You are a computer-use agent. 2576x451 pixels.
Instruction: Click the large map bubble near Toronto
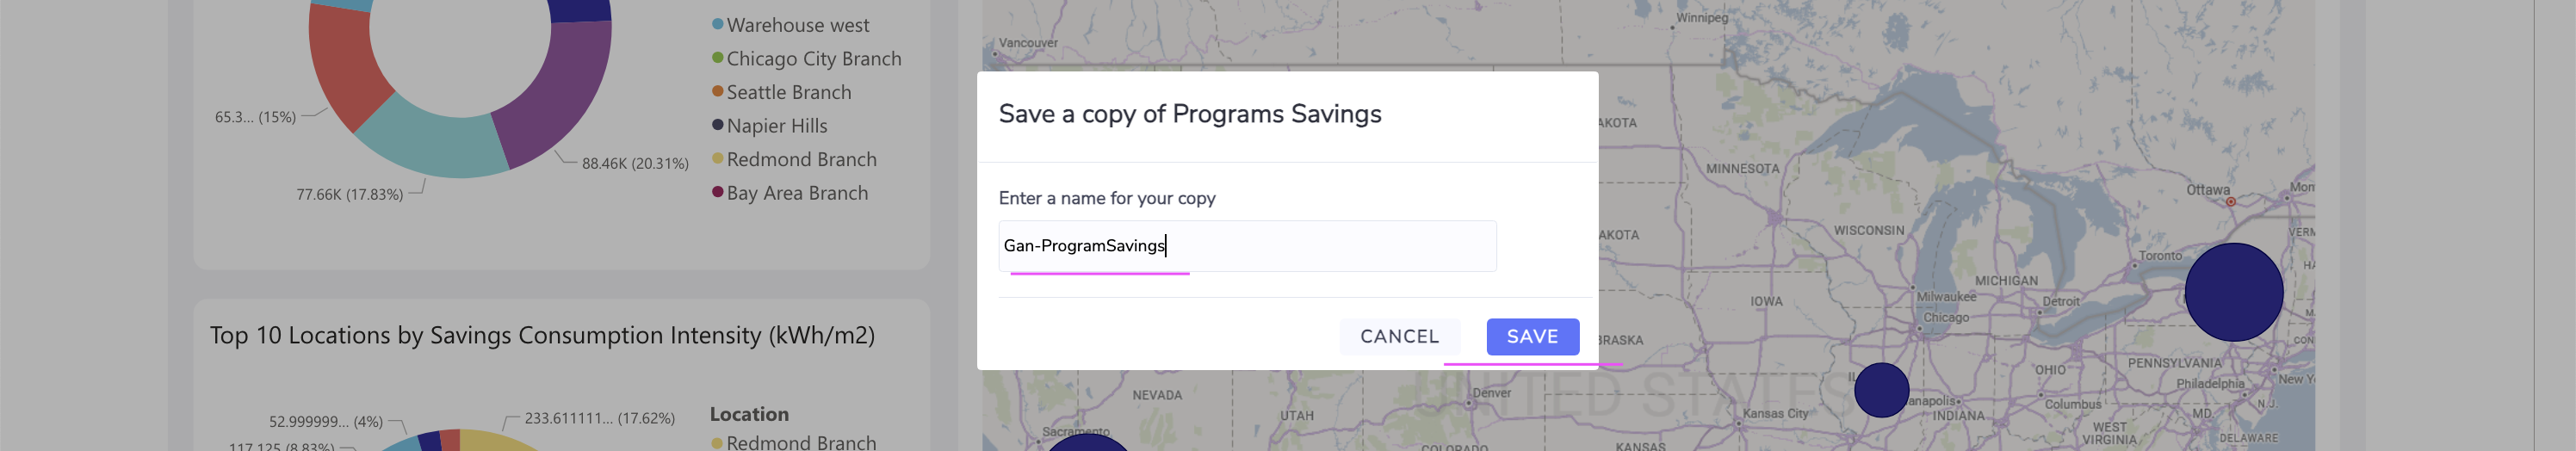point(2233,292)
